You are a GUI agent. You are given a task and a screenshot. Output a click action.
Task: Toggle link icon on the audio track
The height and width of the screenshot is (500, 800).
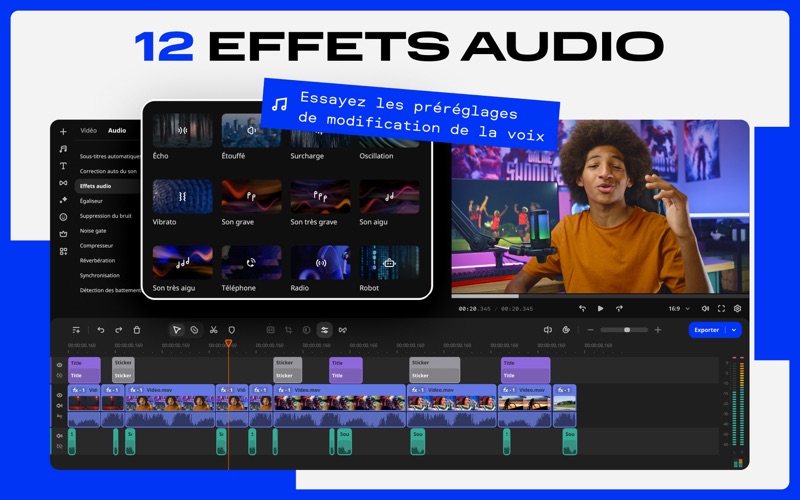click(60, 446)
